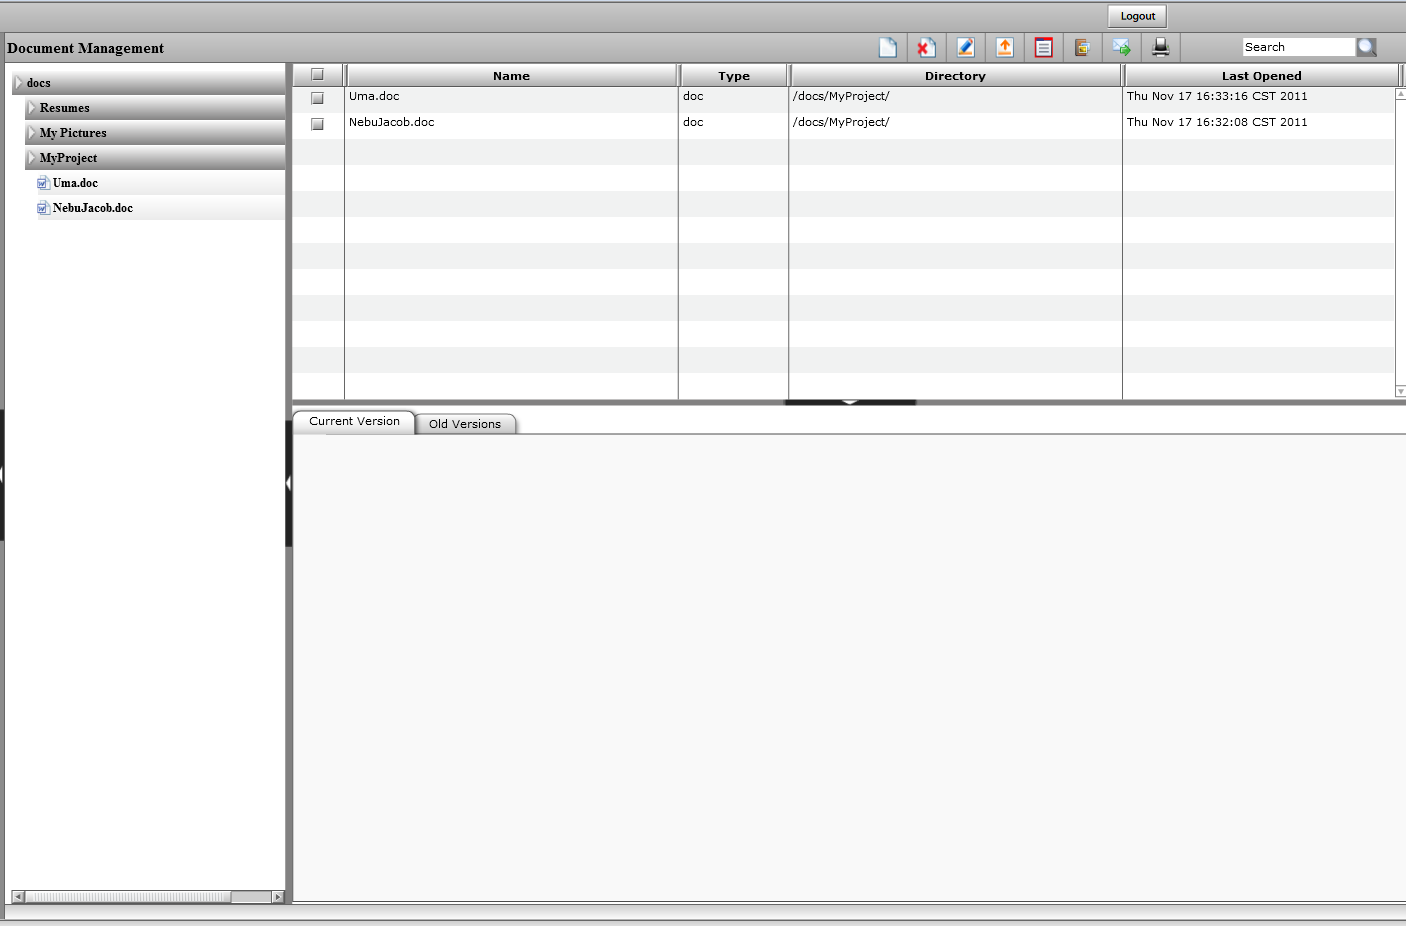The image size is (1406, 926).
Task: Select the Current Version tab
Action: pyautogui.click(x=354, y=421)
